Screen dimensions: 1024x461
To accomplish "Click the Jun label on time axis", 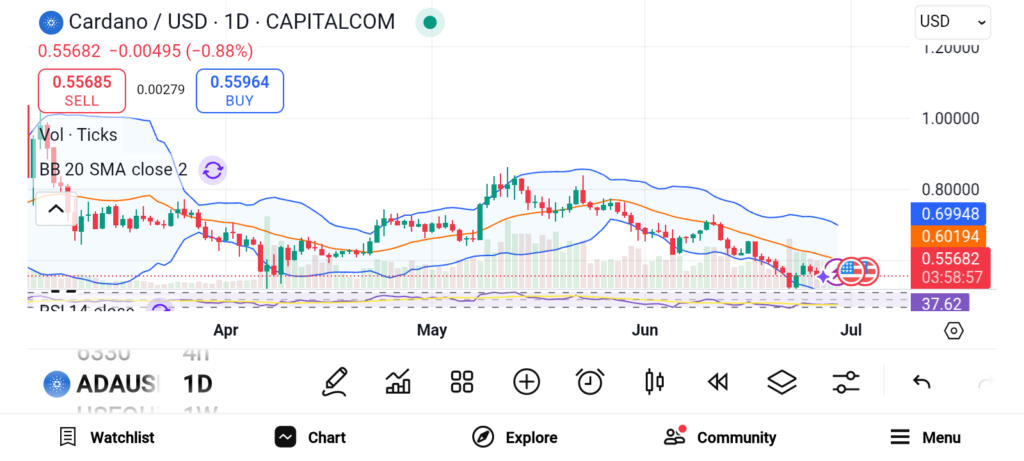I will coord(645,330).
